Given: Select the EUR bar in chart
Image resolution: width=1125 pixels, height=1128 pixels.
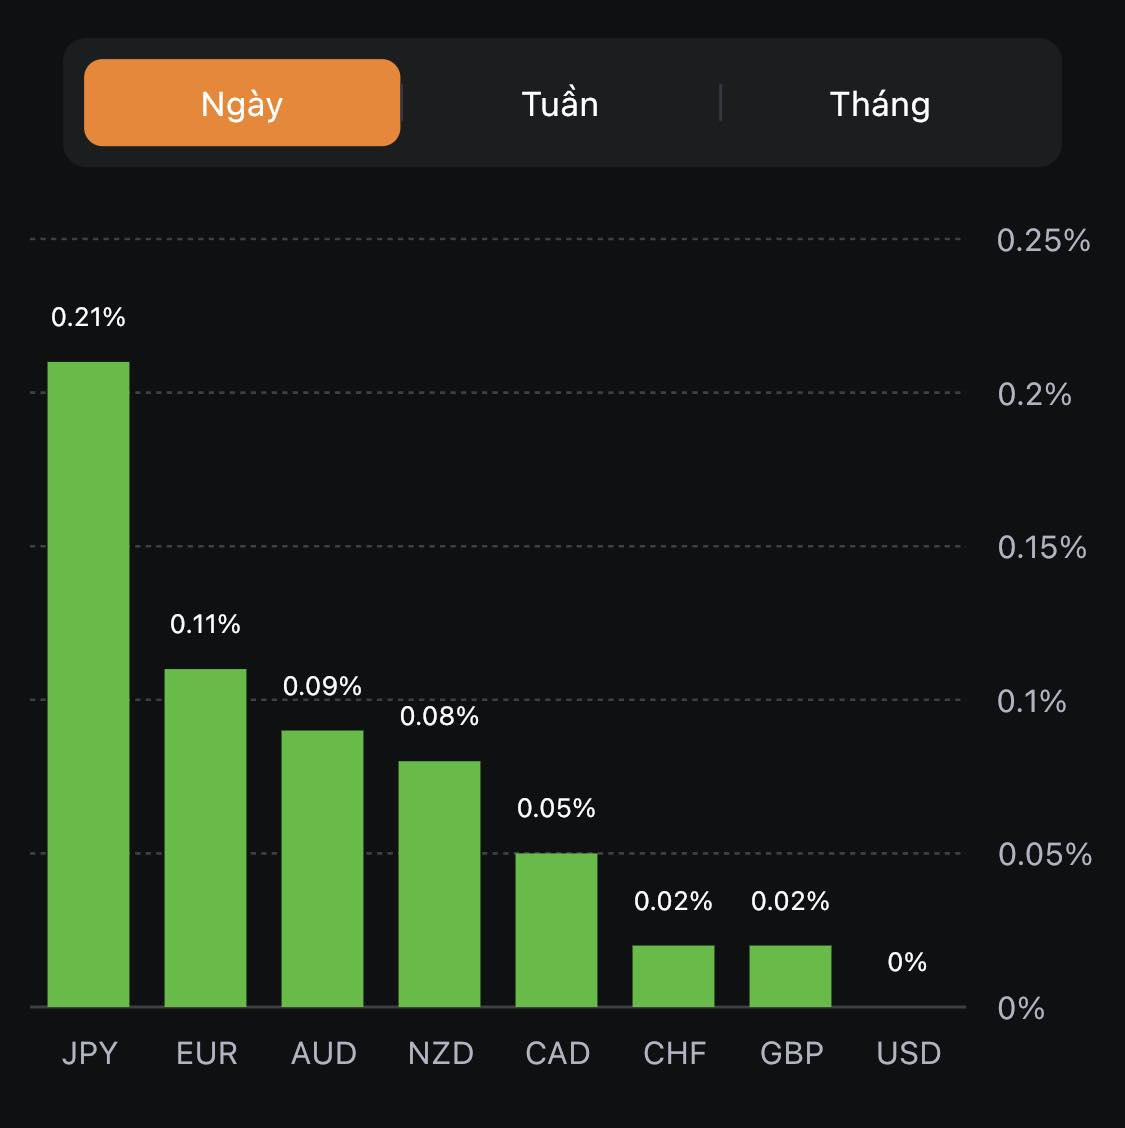Looking at the screenshot, I should tap(205, 837).
